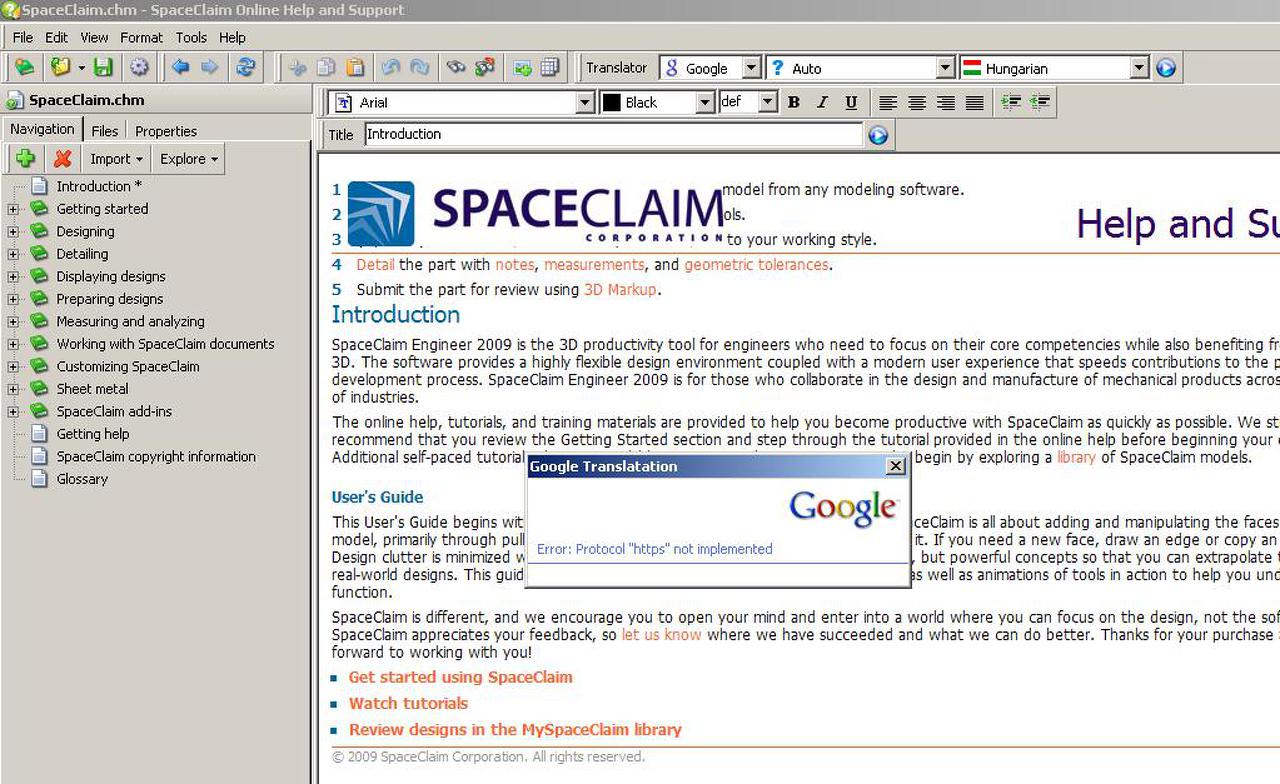Screen dimensions: 1280x784
Task: Run translation with the blue play button
Action: click(x=1165, y=68)
